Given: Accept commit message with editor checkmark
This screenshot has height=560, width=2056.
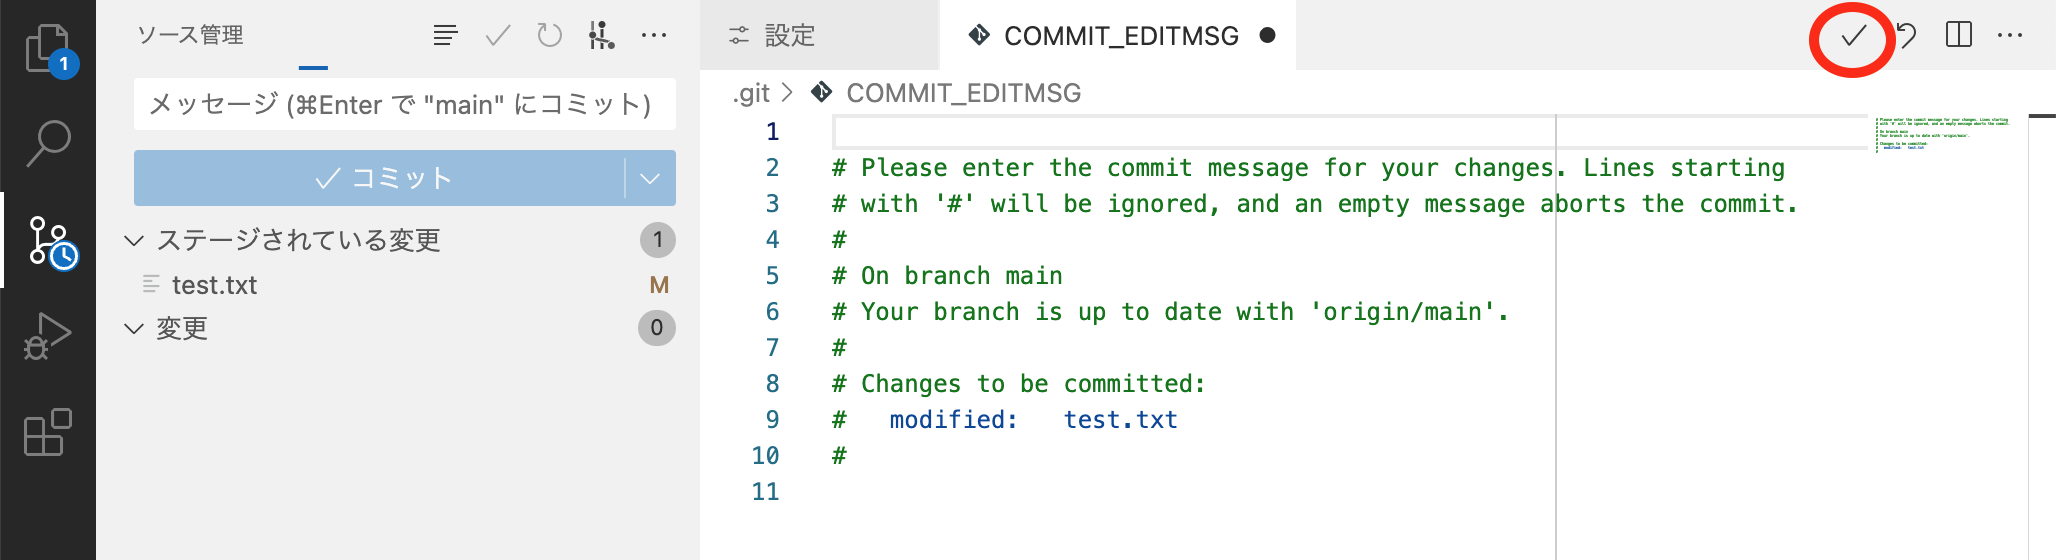Looking at the screenshot, I should [x=1853, y=36].
